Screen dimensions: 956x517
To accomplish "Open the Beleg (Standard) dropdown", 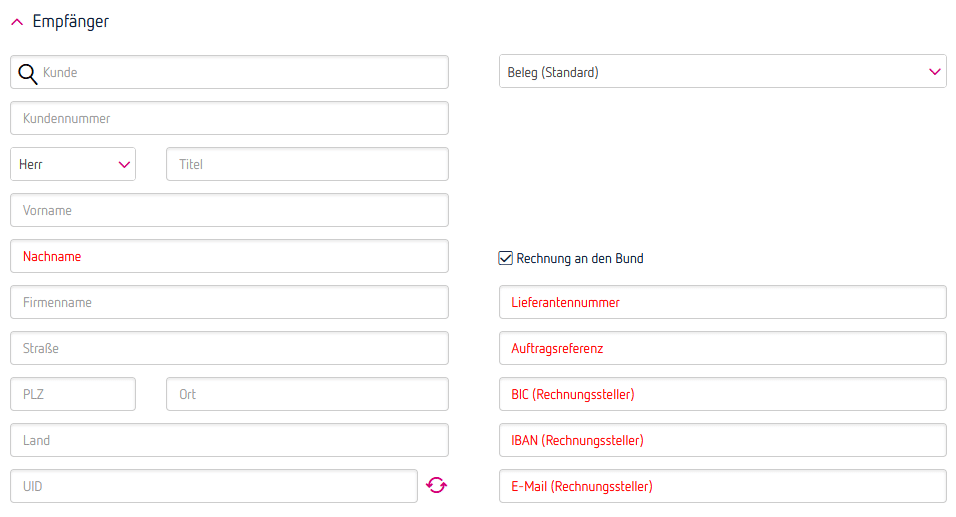I will pyautogui.click(x=722, y=72).
